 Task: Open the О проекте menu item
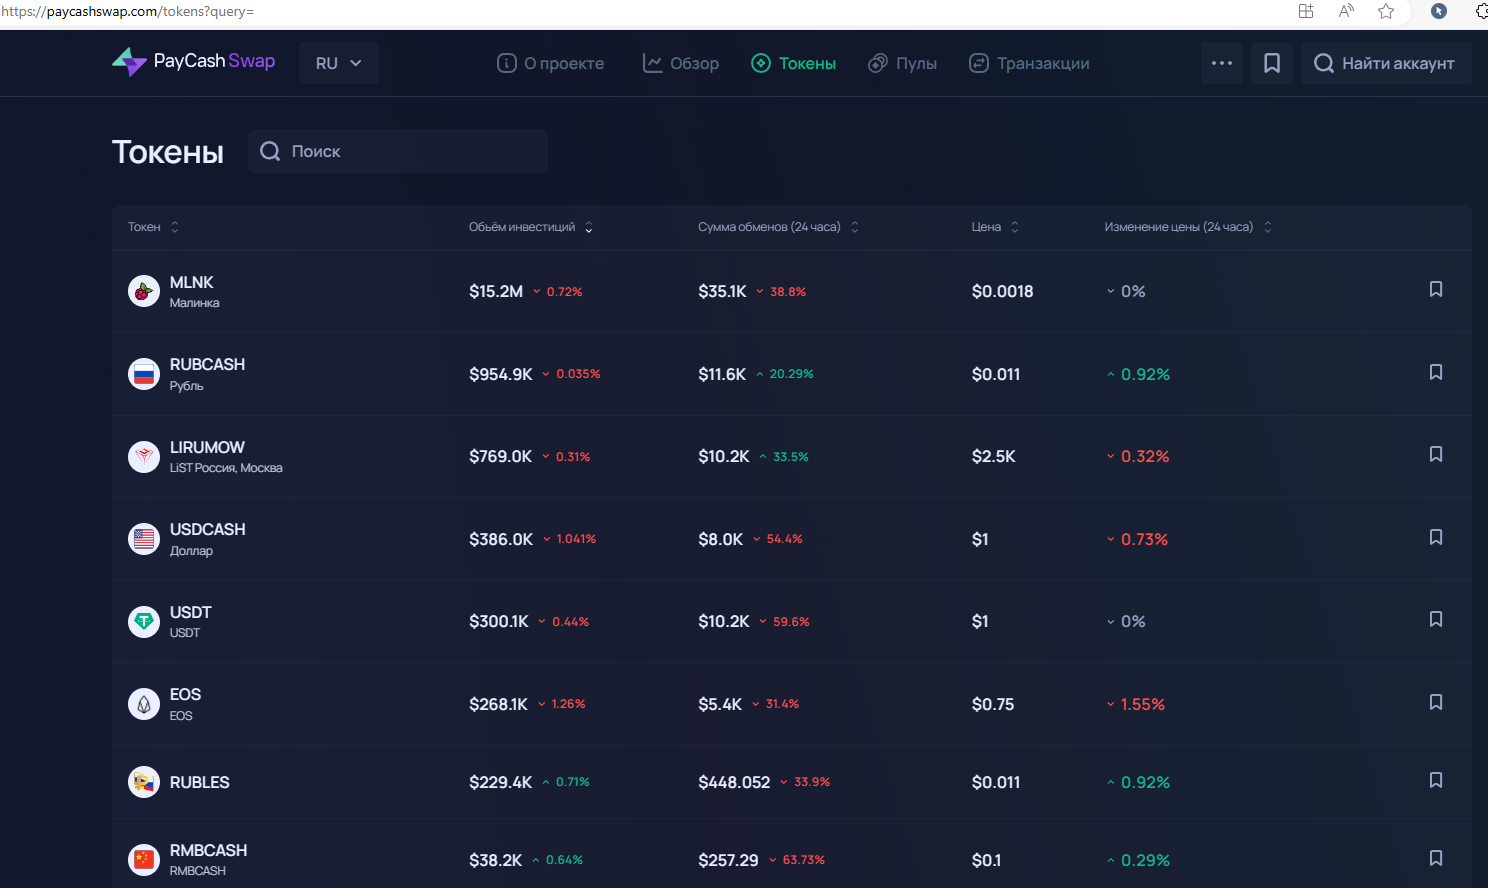click(x=550, y=63)
